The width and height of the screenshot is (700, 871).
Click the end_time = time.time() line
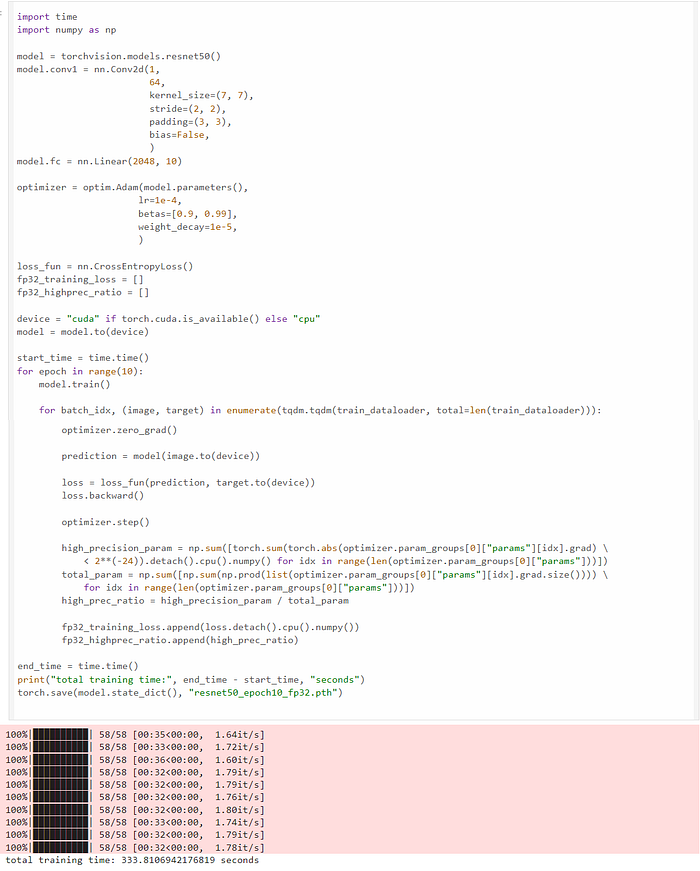tap(78, 666)
